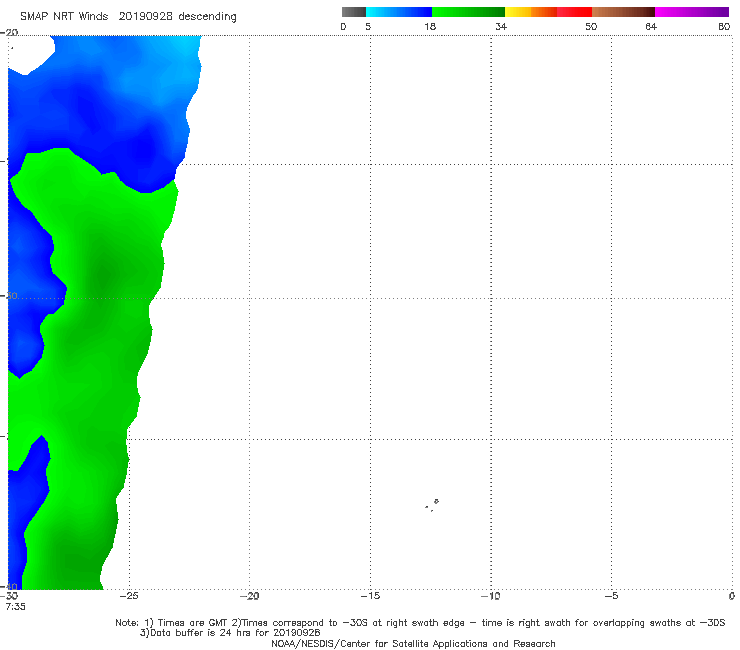This screenshot has width=740, height=650.
Task: Click the light cyan low-wind patch at the swath top
Action: click(x=186, y=47)
